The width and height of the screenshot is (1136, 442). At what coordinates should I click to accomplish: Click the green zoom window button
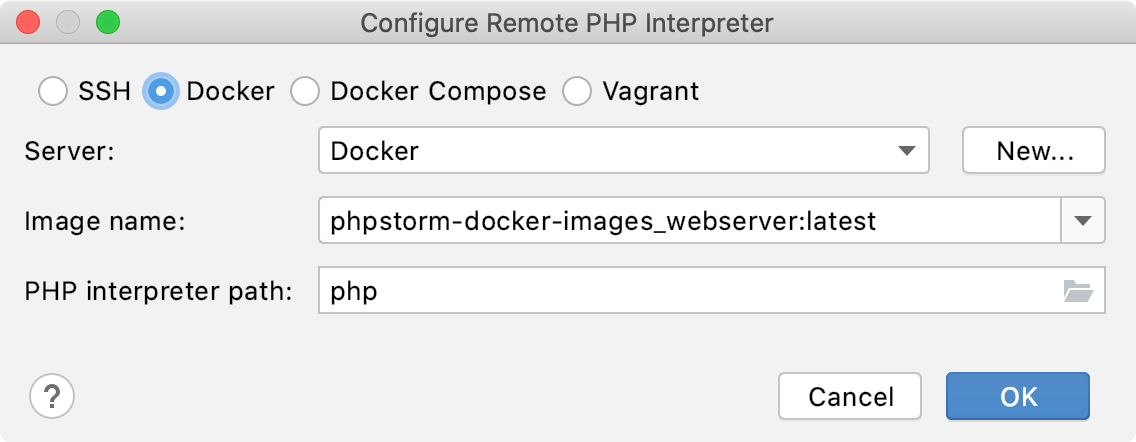(108, 22)
